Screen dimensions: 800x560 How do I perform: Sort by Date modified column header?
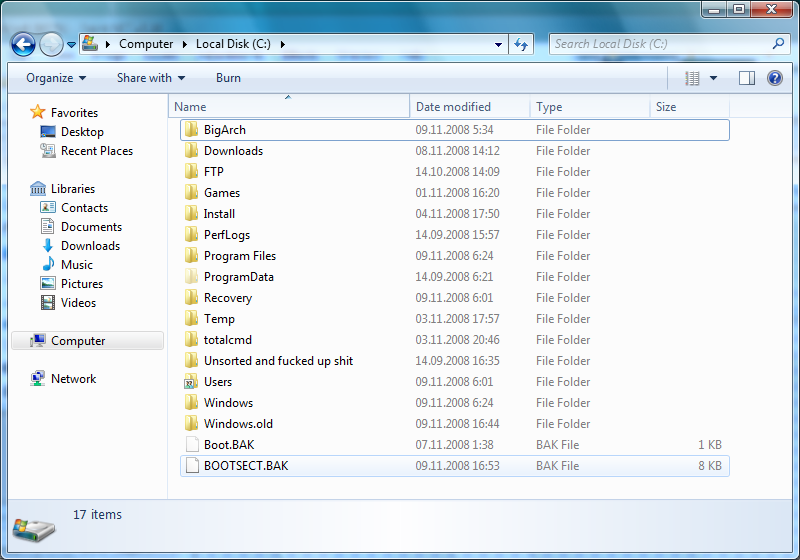pos(470,107)
